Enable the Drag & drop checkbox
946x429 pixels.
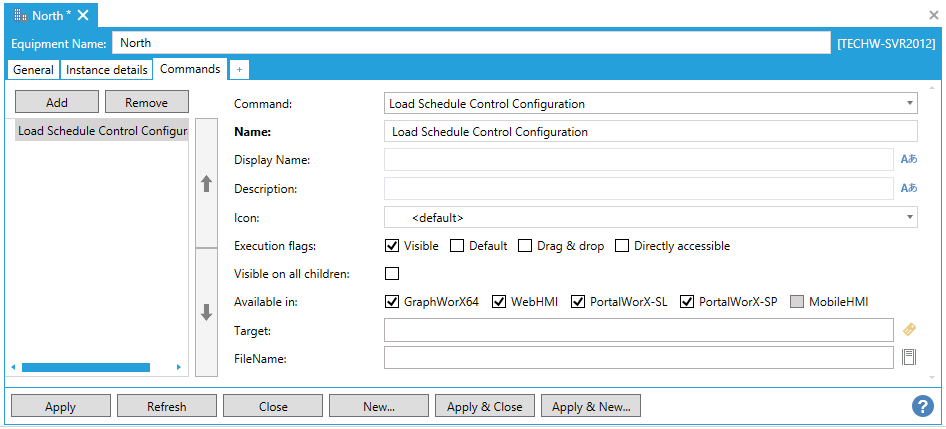tap(525, 246)
